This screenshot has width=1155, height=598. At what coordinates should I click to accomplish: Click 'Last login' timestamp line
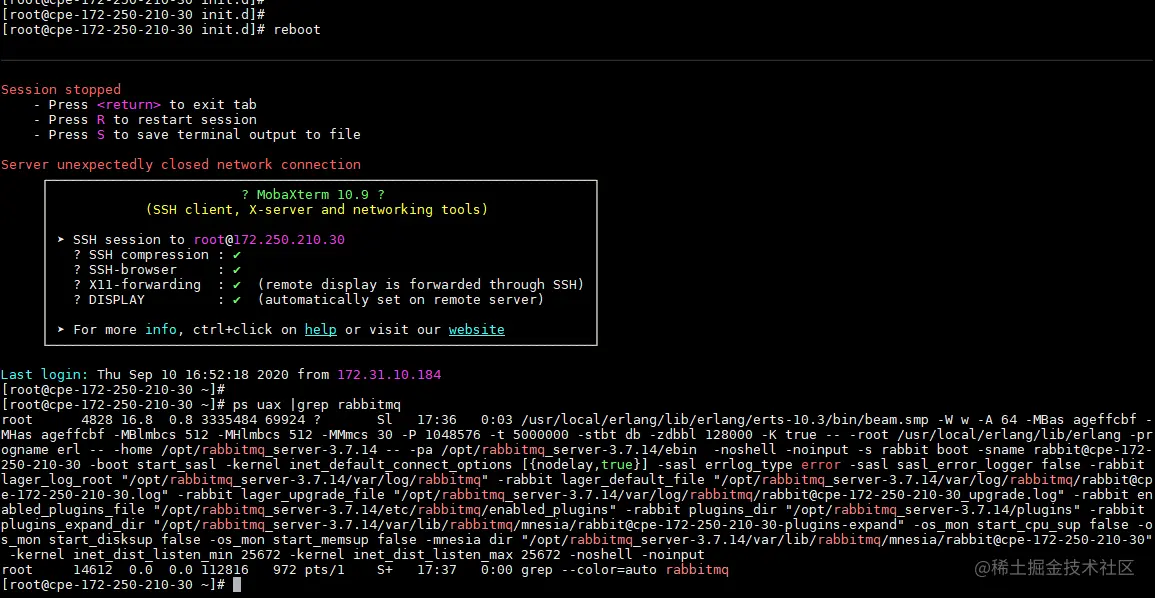(x=221, y=374)
